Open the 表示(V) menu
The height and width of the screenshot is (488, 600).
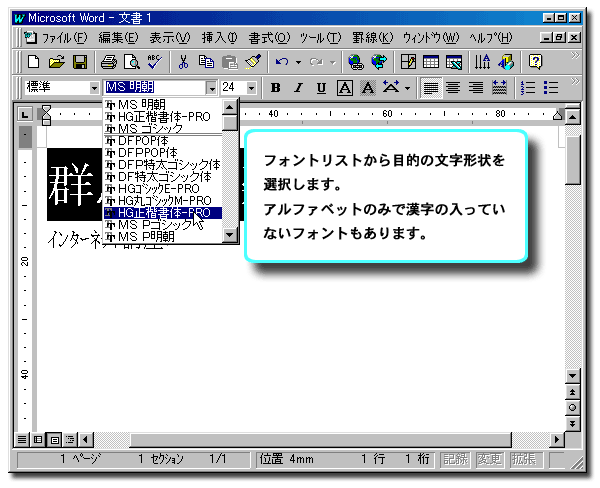pyautogui.click(x=170, y=38)
